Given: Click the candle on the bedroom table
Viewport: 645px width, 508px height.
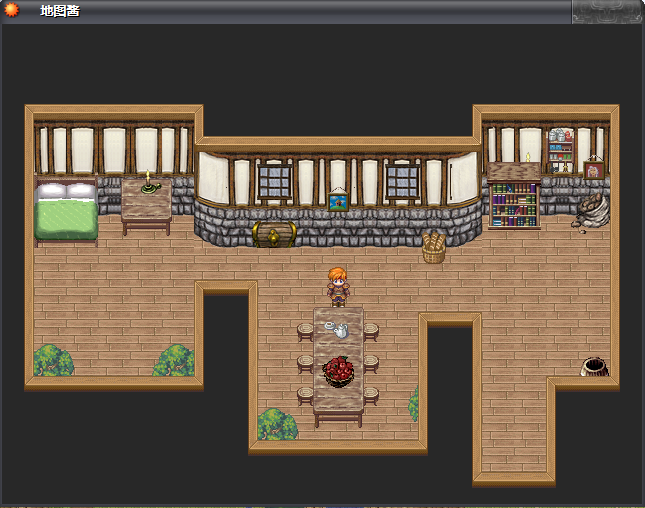Looking at the screenshot, I should click(150, 183).
